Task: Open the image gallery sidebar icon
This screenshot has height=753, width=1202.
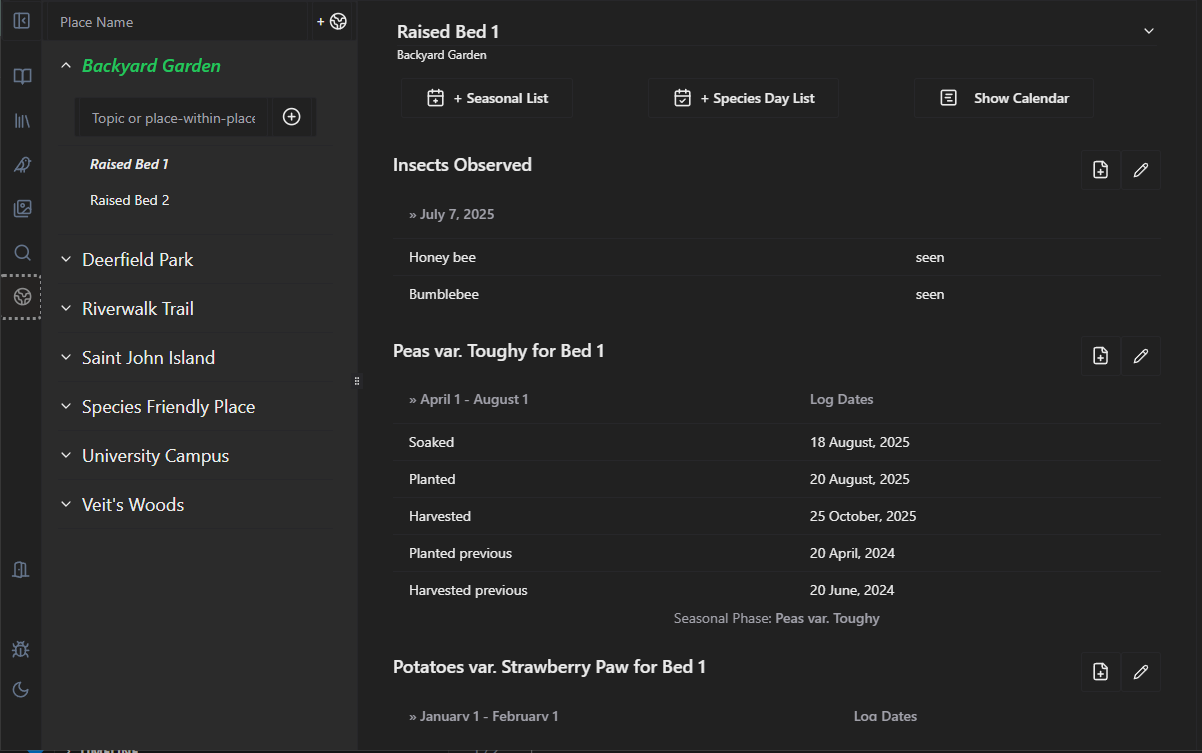Action: (x=21, y=209)
